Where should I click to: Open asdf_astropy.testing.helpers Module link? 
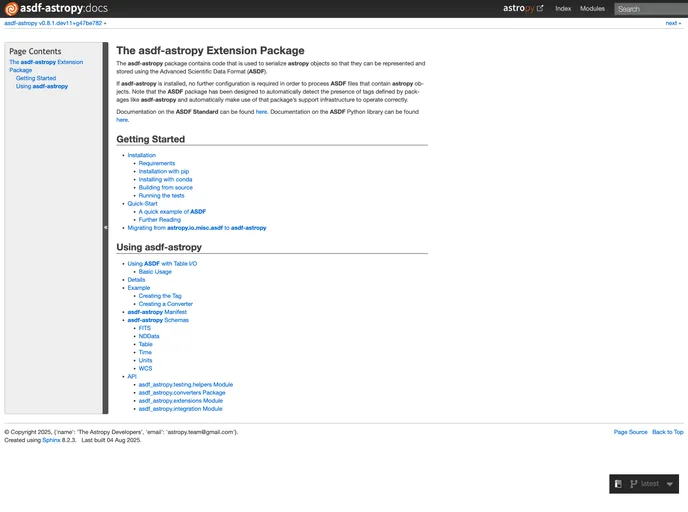[186, 384]
